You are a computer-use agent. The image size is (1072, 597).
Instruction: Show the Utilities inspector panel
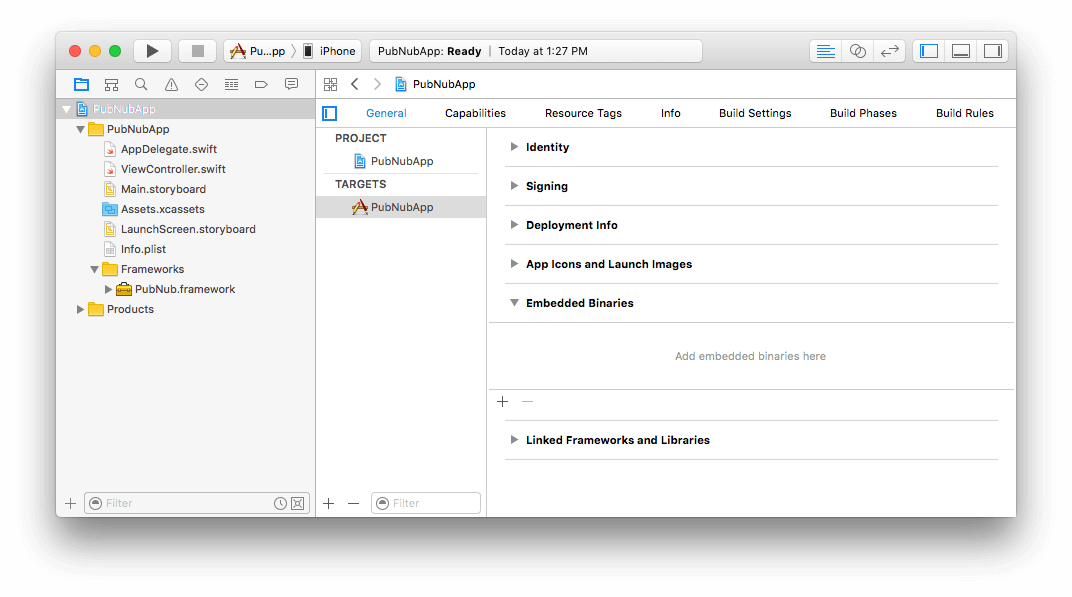(992, 50)
